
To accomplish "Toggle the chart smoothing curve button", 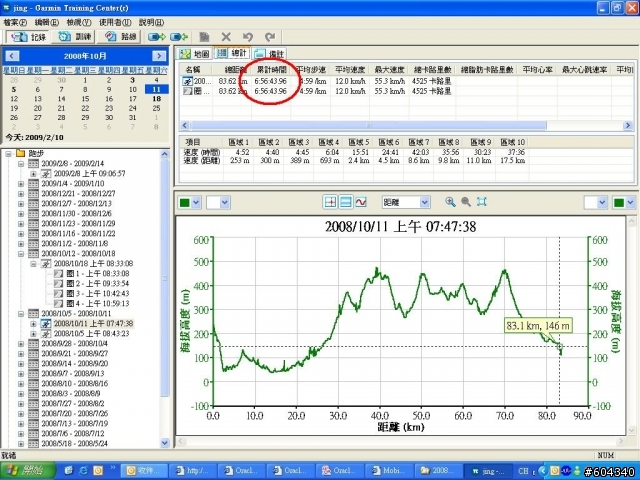I will pyautogui.click(x=361, y=202).
